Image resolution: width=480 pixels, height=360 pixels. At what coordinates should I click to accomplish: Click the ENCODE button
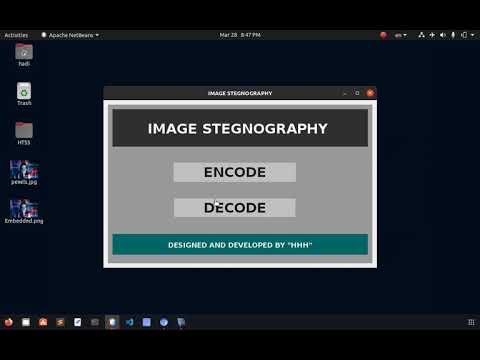[x=235, y=172]
